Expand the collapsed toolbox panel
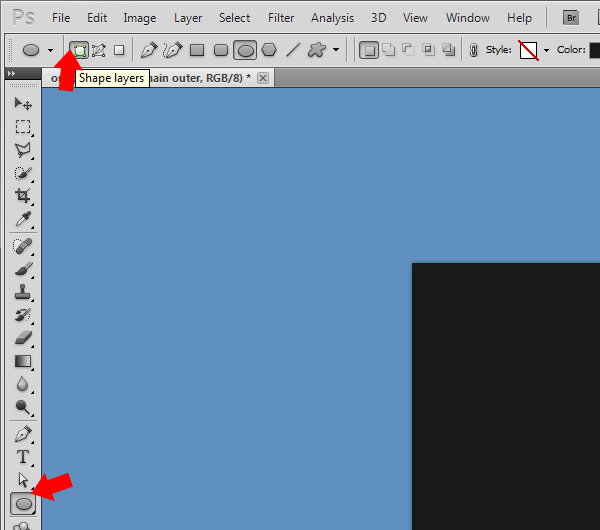Viewport: 600px width, 530px height. point(11,73)
